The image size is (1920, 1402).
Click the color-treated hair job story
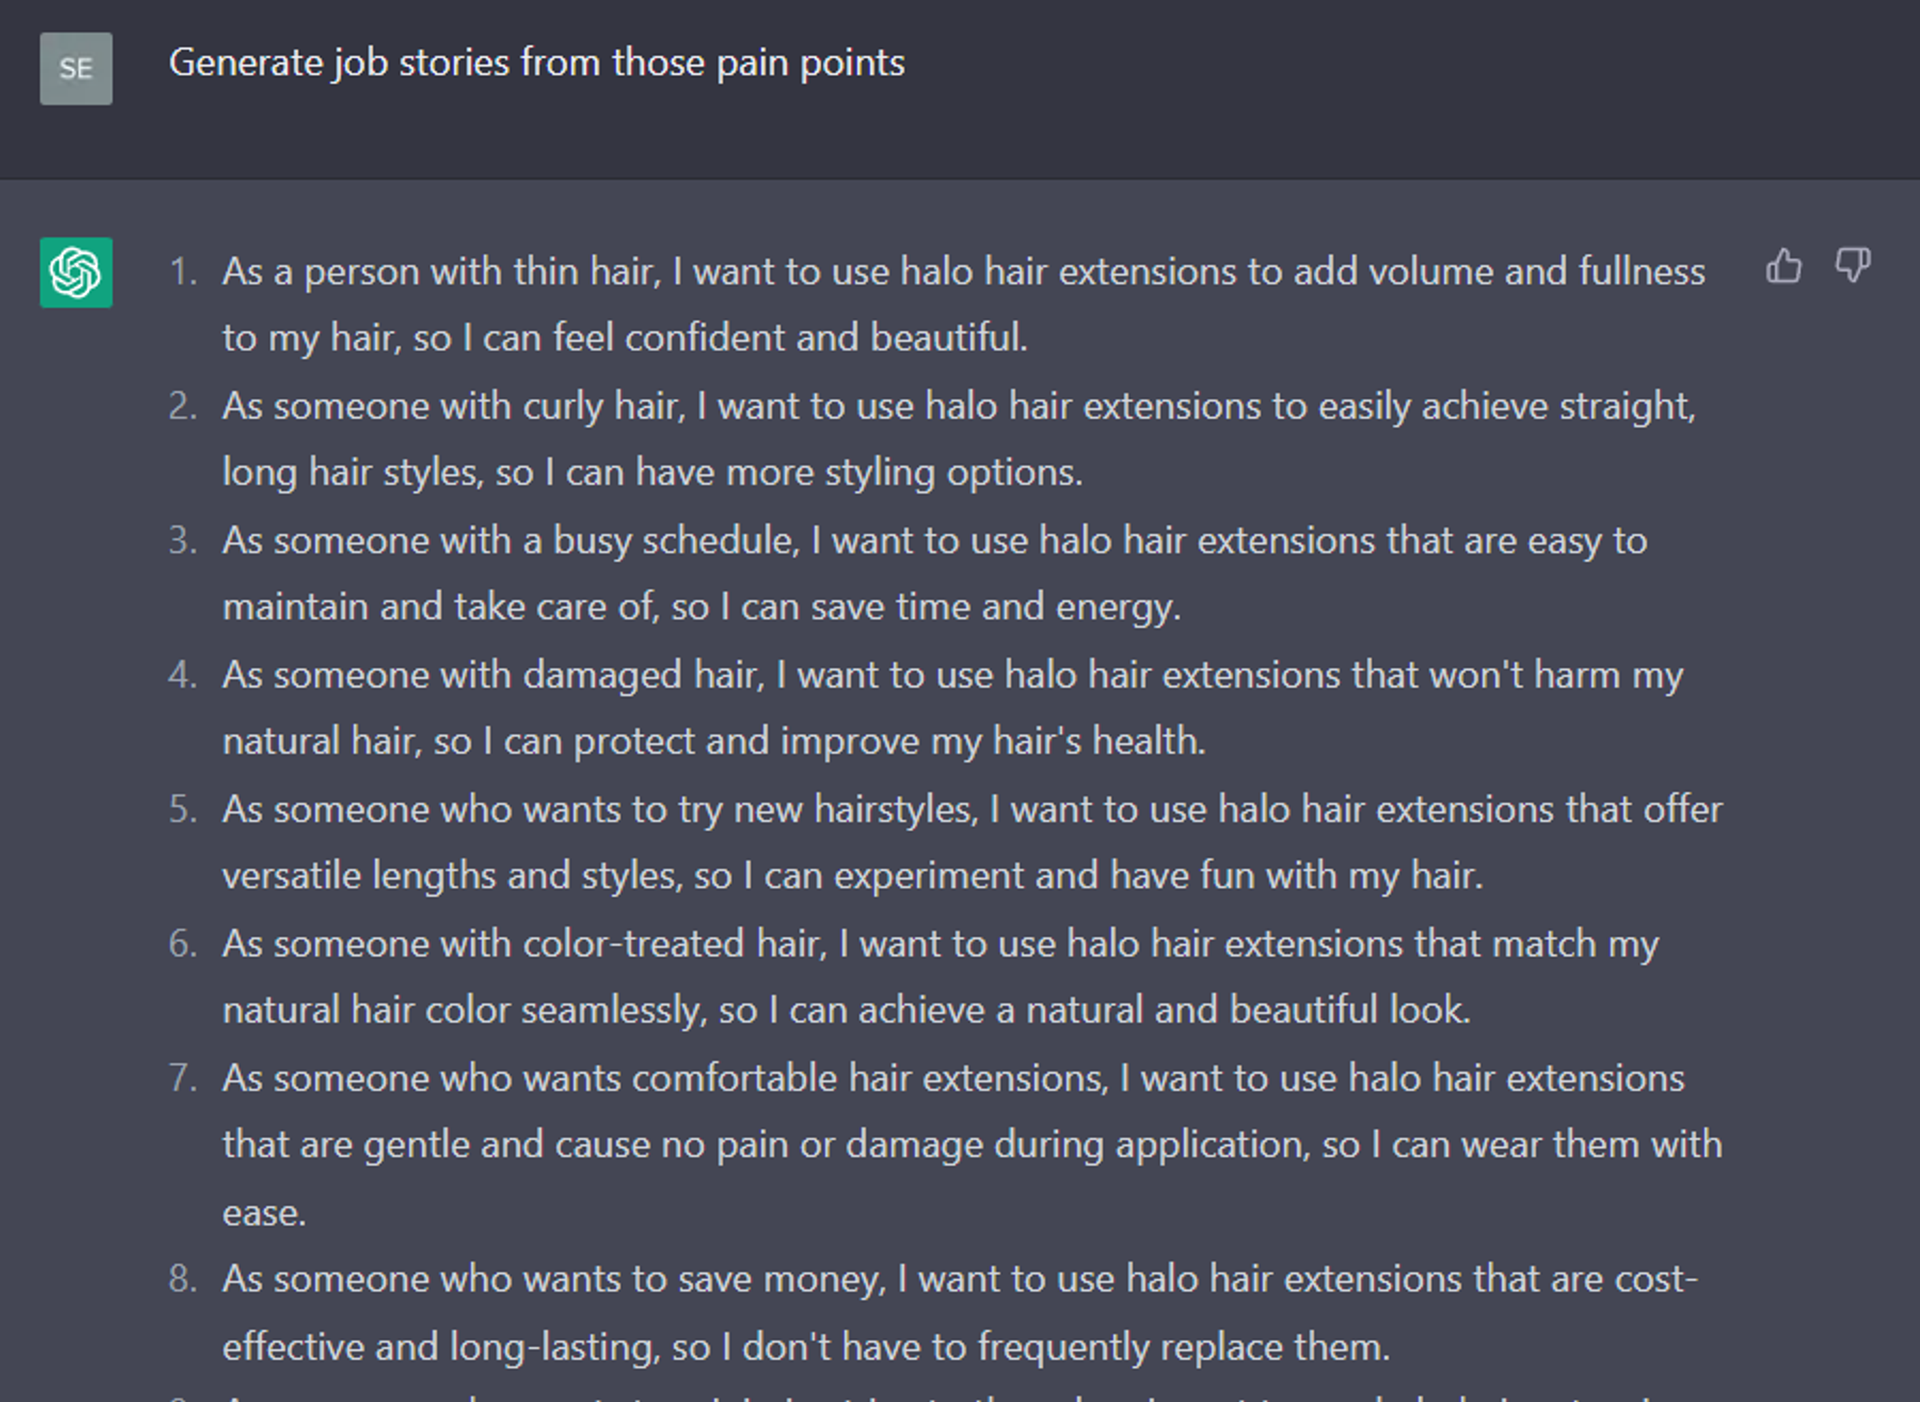[941, 976]
